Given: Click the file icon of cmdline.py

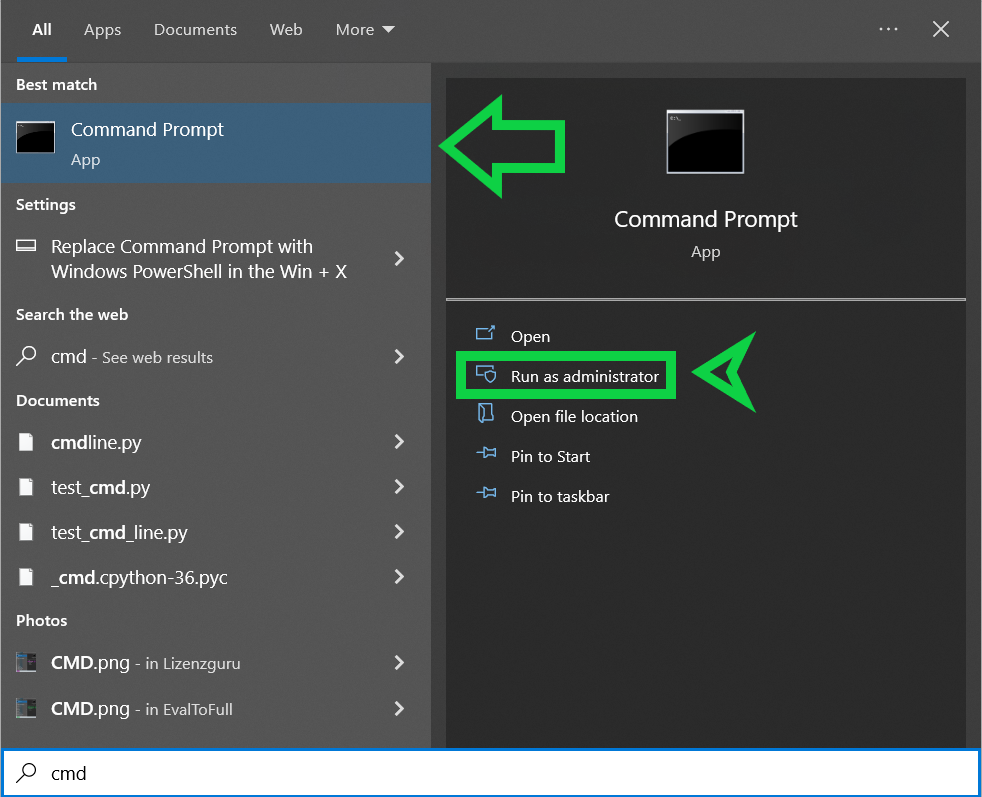Looking at the screenshot, I should point(26,442).
